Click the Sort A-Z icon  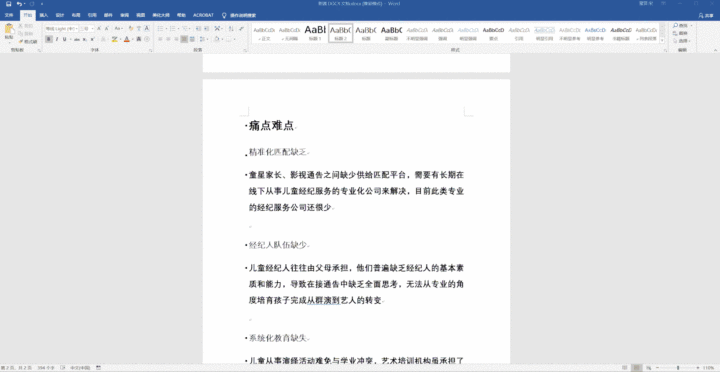231,28
